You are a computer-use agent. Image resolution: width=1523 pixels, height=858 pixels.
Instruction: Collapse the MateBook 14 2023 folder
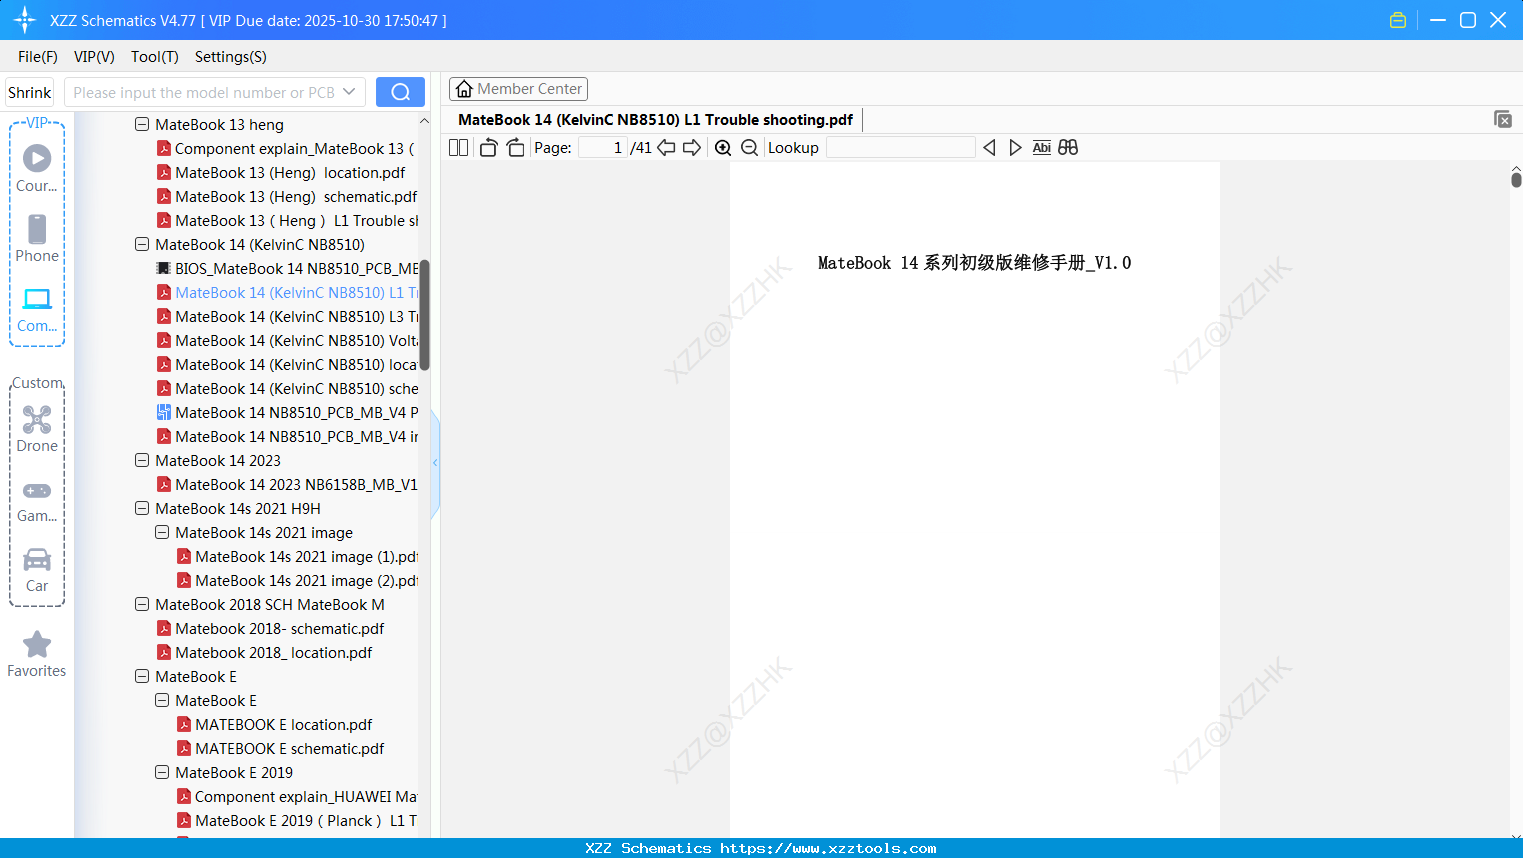click(142, 461)
